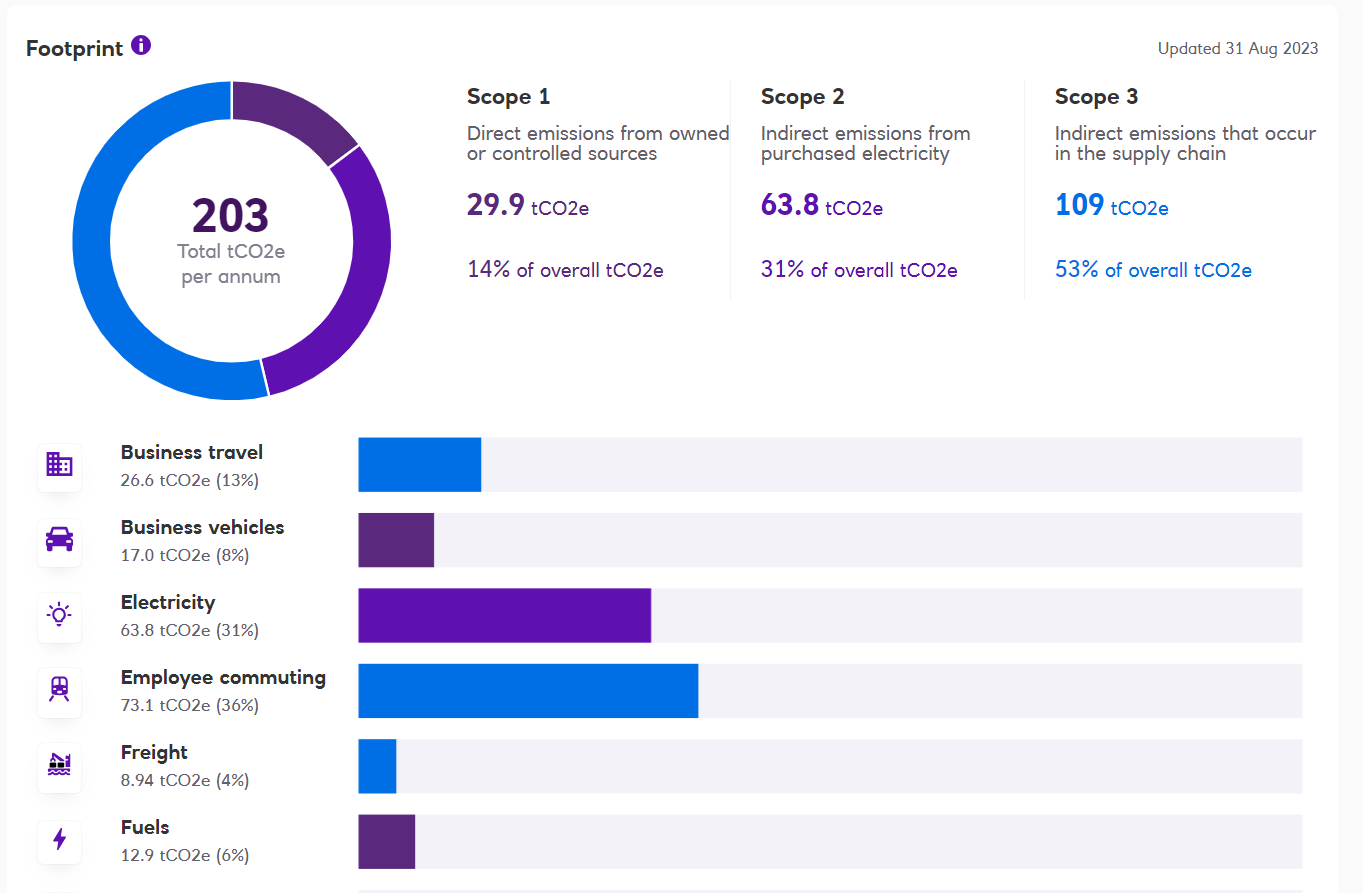This screenshot has width=1363, height=893.
Task: Select the Scope 3 heading
Action: [1096, 97]
